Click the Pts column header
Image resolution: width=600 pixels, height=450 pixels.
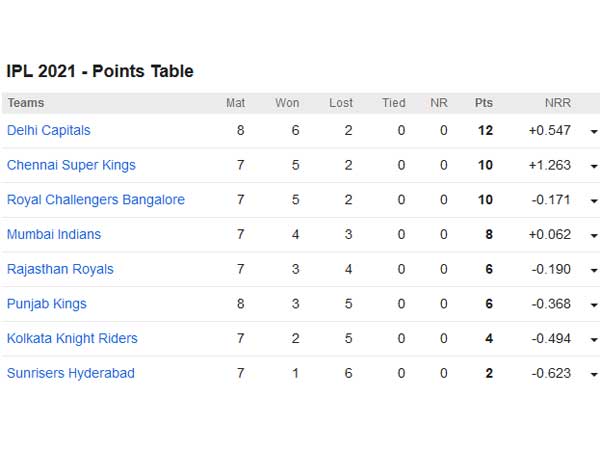pos(484,103)
